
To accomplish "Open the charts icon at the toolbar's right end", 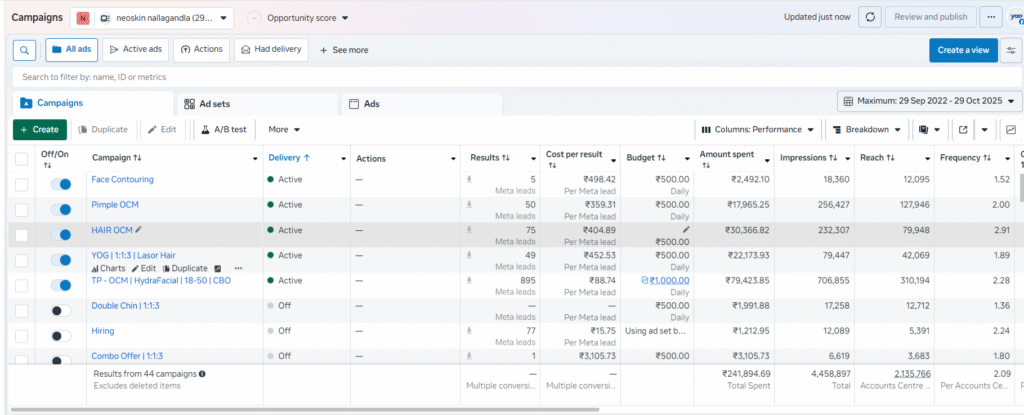I will tap(1011, 129).
